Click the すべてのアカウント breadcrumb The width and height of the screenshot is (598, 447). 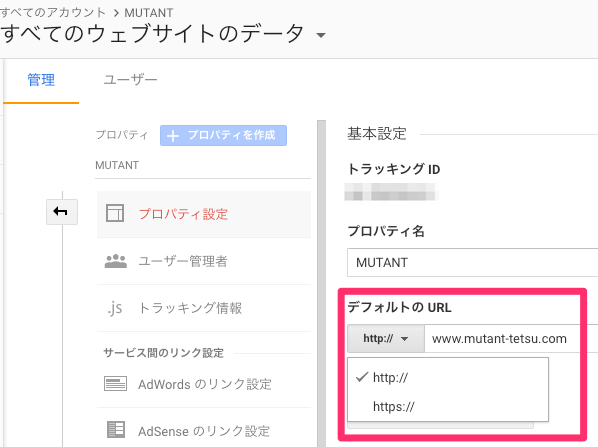pyautogui.click(x=53, y=13)
